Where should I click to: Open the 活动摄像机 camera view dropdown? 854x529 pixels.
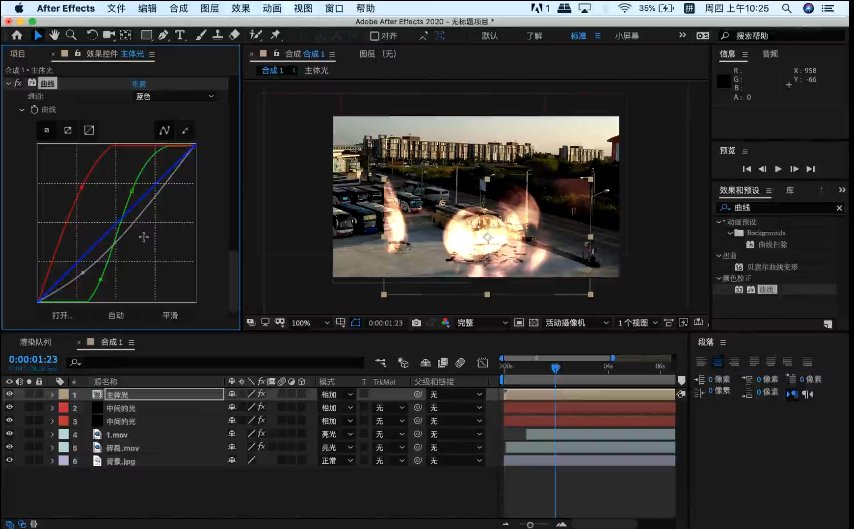coord(577,323)
